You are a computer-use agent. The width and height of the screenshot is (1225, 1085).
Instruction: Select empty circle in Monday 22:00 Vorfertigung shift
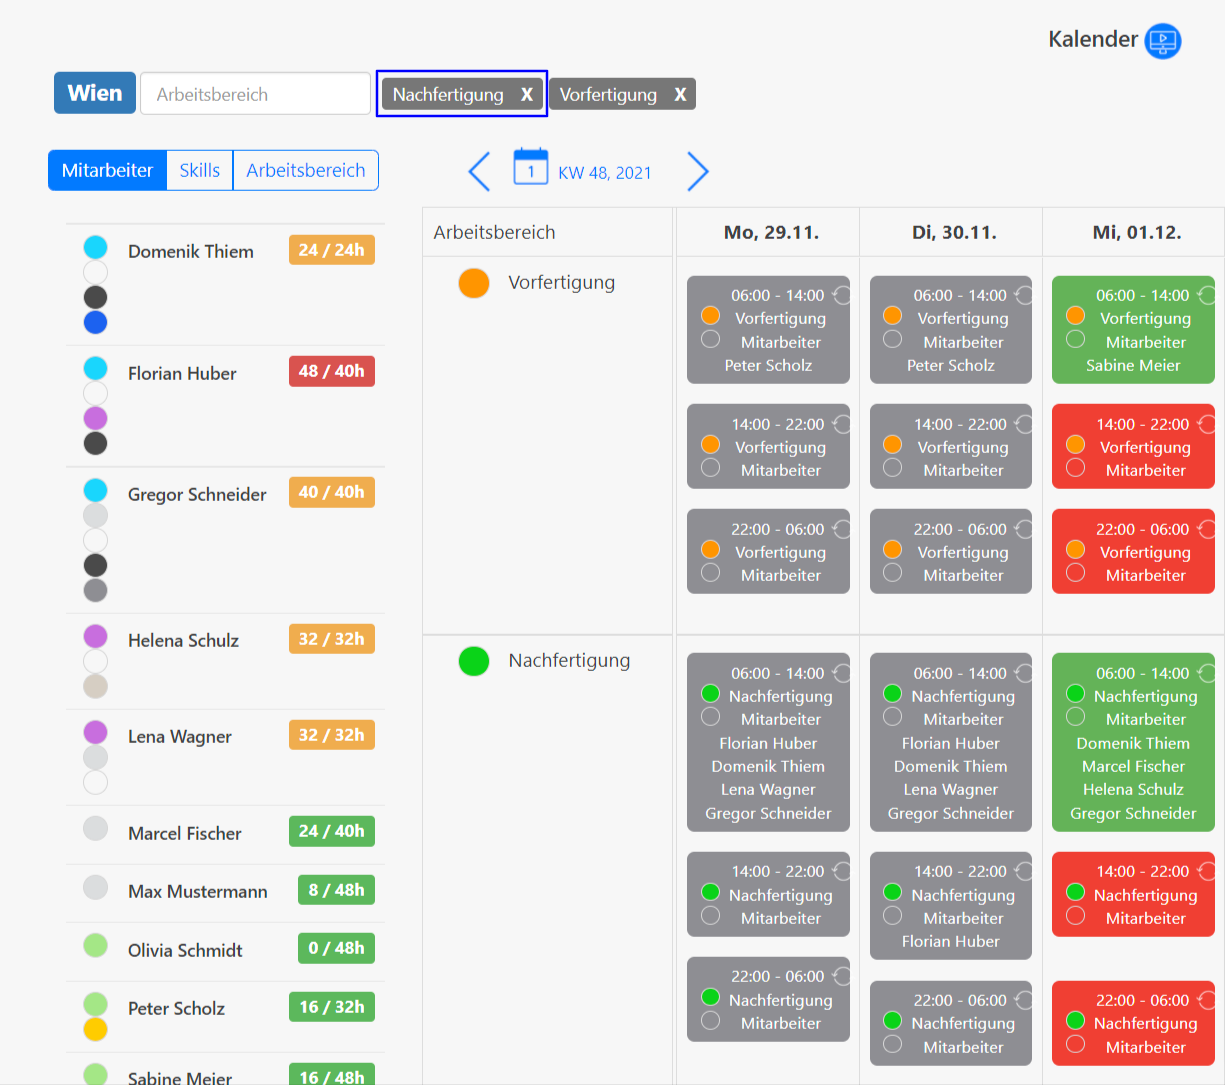coord(711,573)
